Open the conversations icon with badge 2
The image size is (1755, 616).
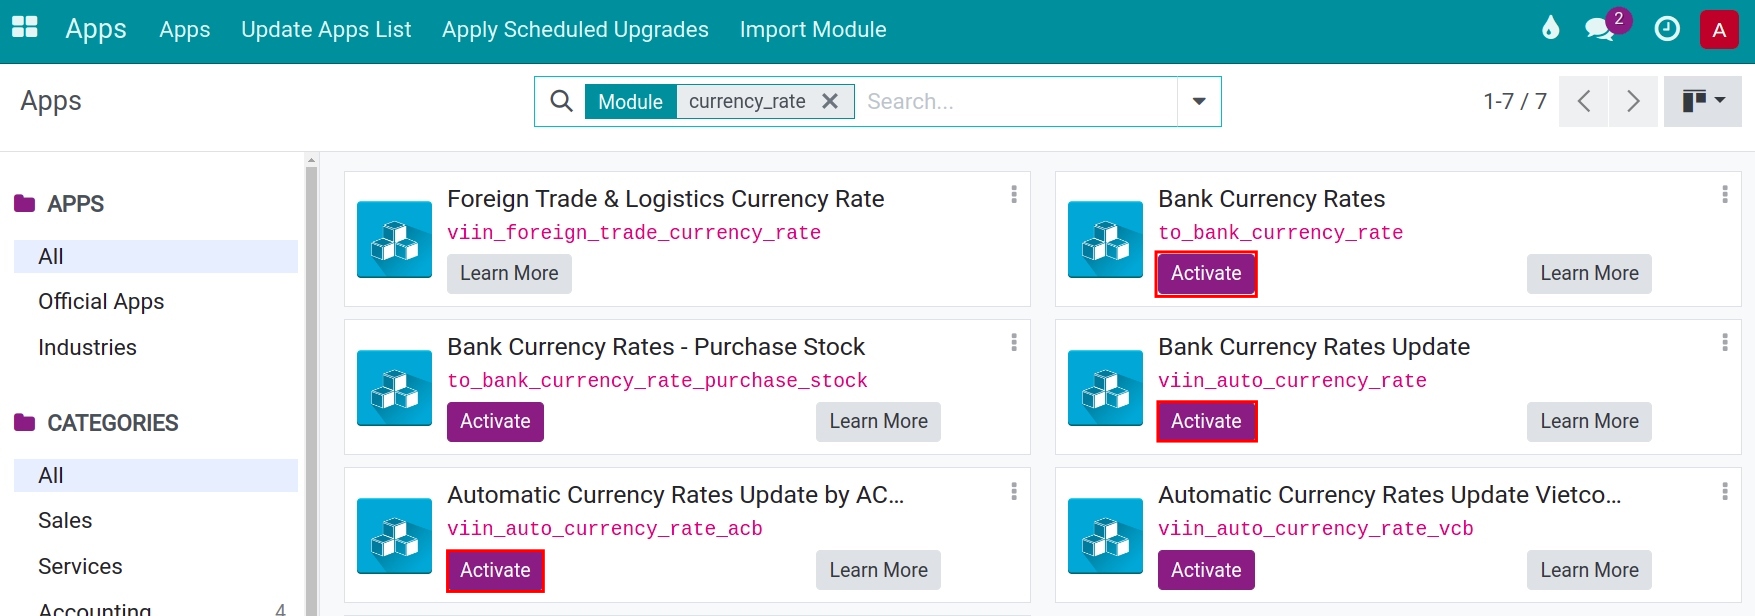click(1601, 28)
